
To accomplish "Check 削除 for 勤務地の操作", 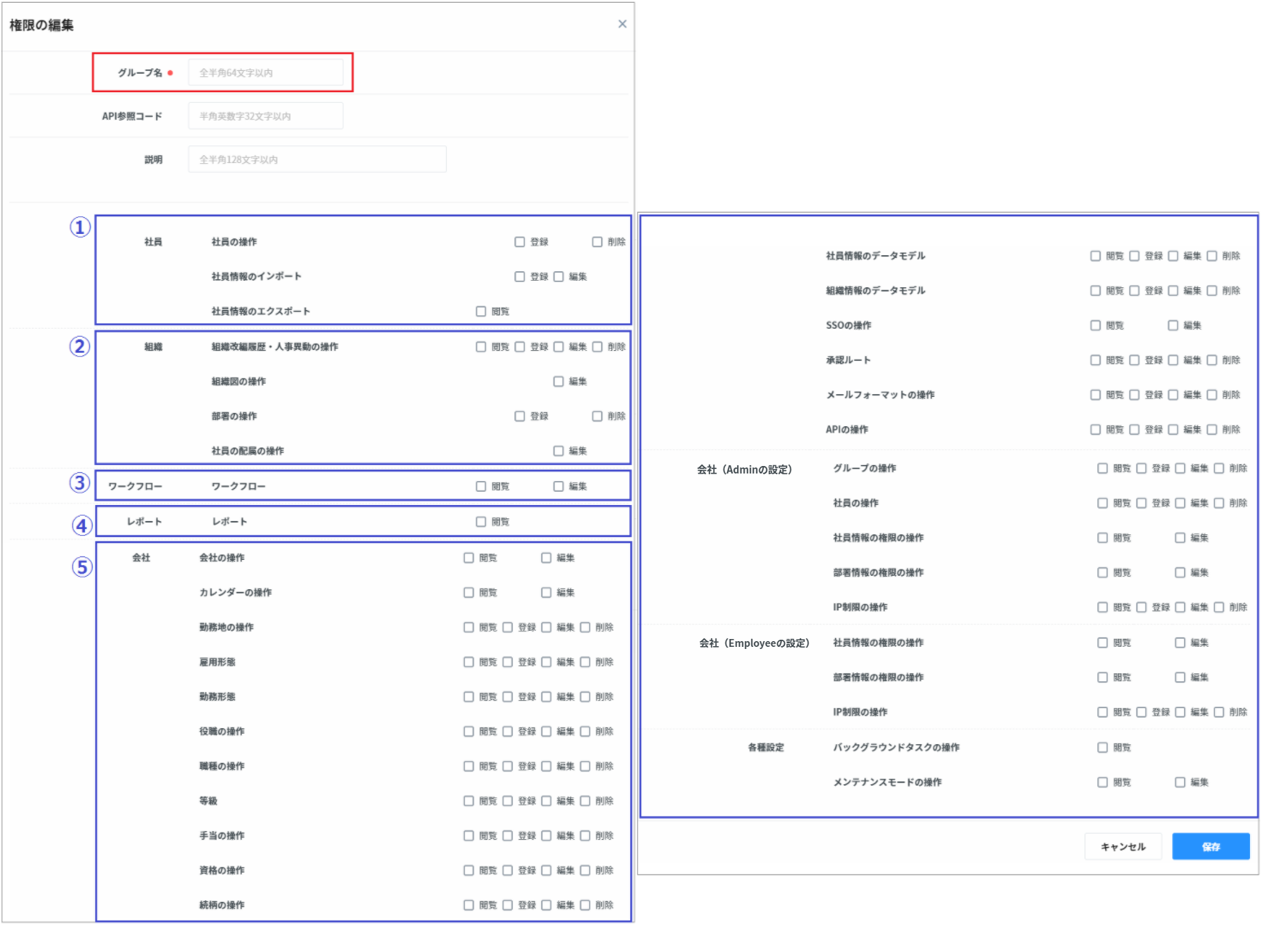I will point(585,628).
